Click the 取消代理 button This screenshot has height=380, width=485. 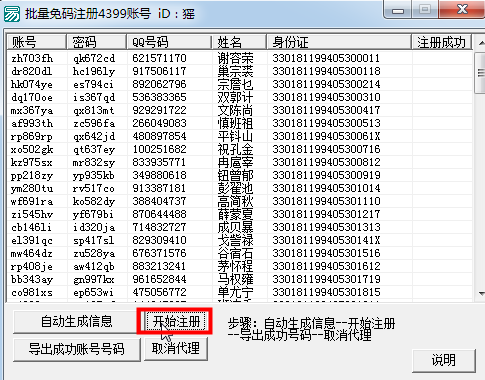176,349
